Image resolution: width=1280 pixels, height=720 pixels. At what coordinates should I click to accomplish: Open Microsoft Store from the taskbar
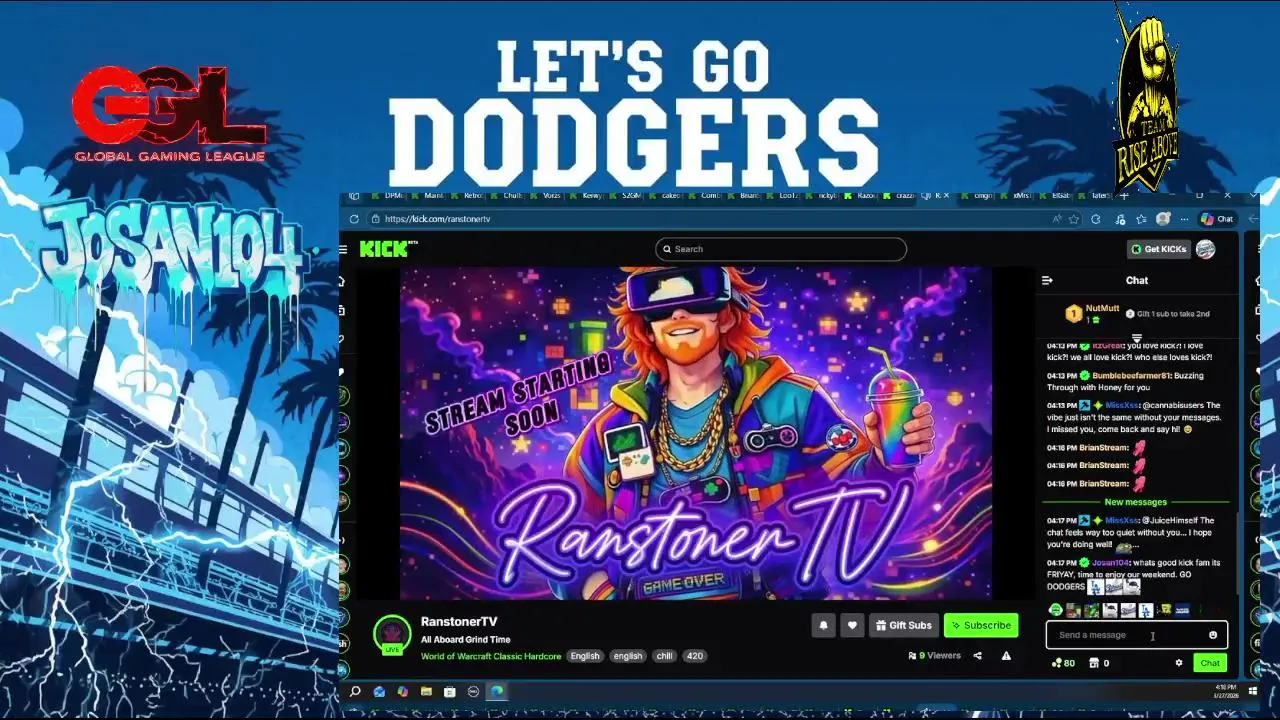coord(450,691)
